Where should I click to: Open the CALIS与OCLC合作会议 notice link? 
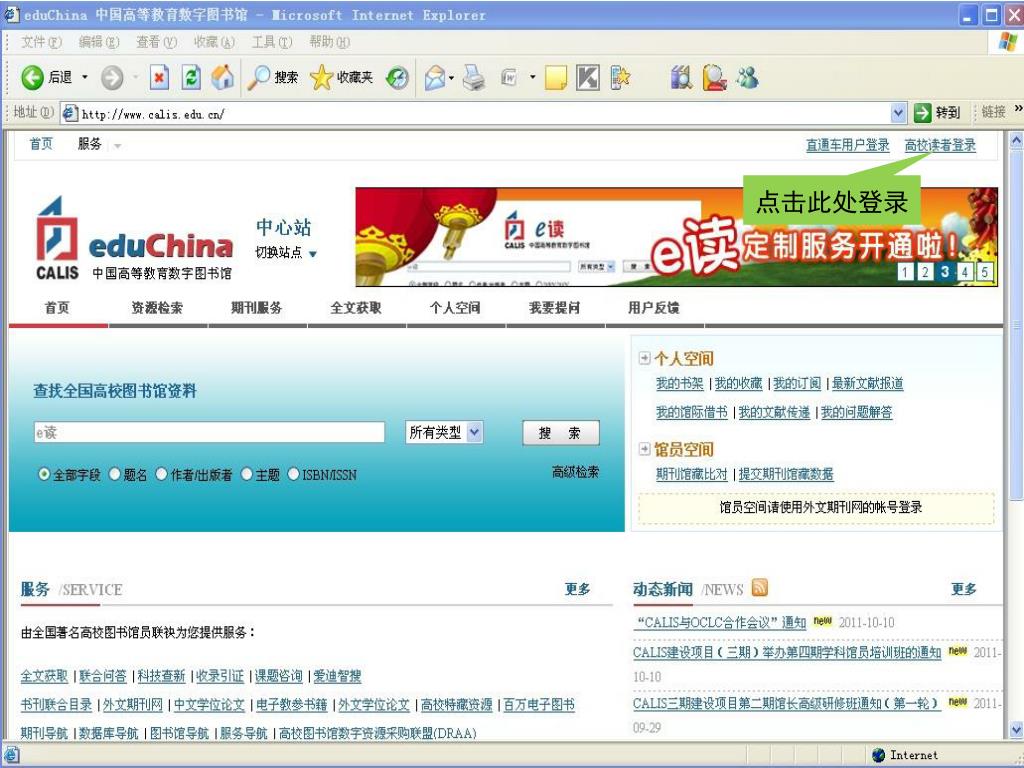tap(720, 622)
